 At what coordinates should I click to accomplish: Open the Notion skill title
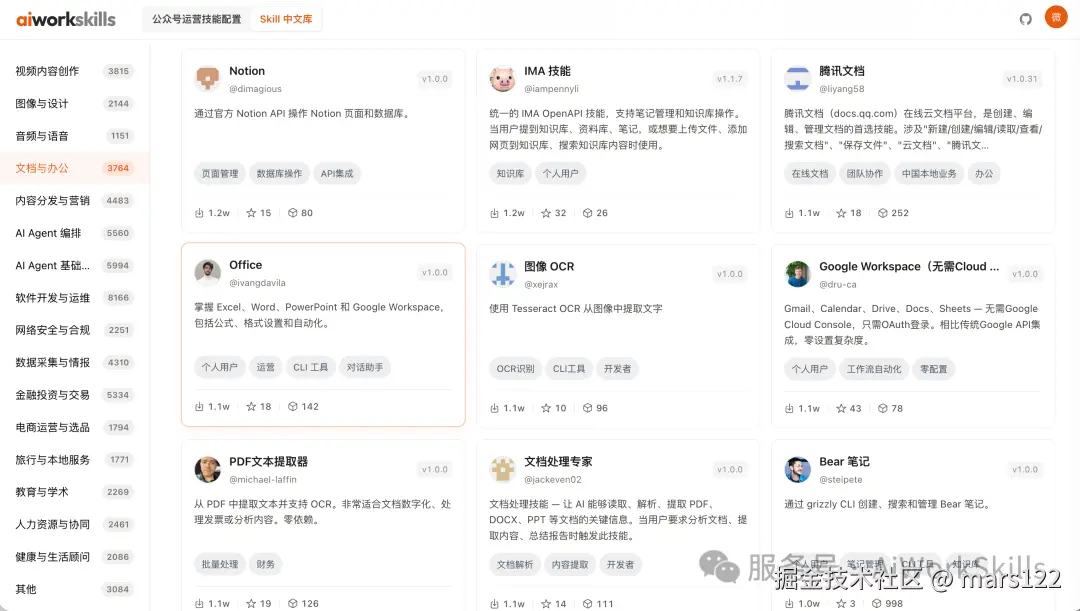tap(247, 71)
